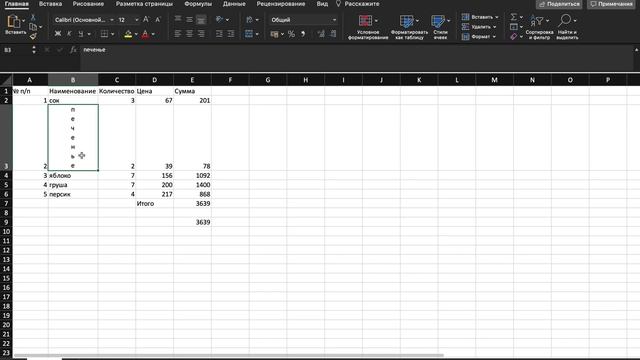Viewport: 640px width, 360px height.
Task: Open Найти и выделить magnifier
Action: coord(567,27)
